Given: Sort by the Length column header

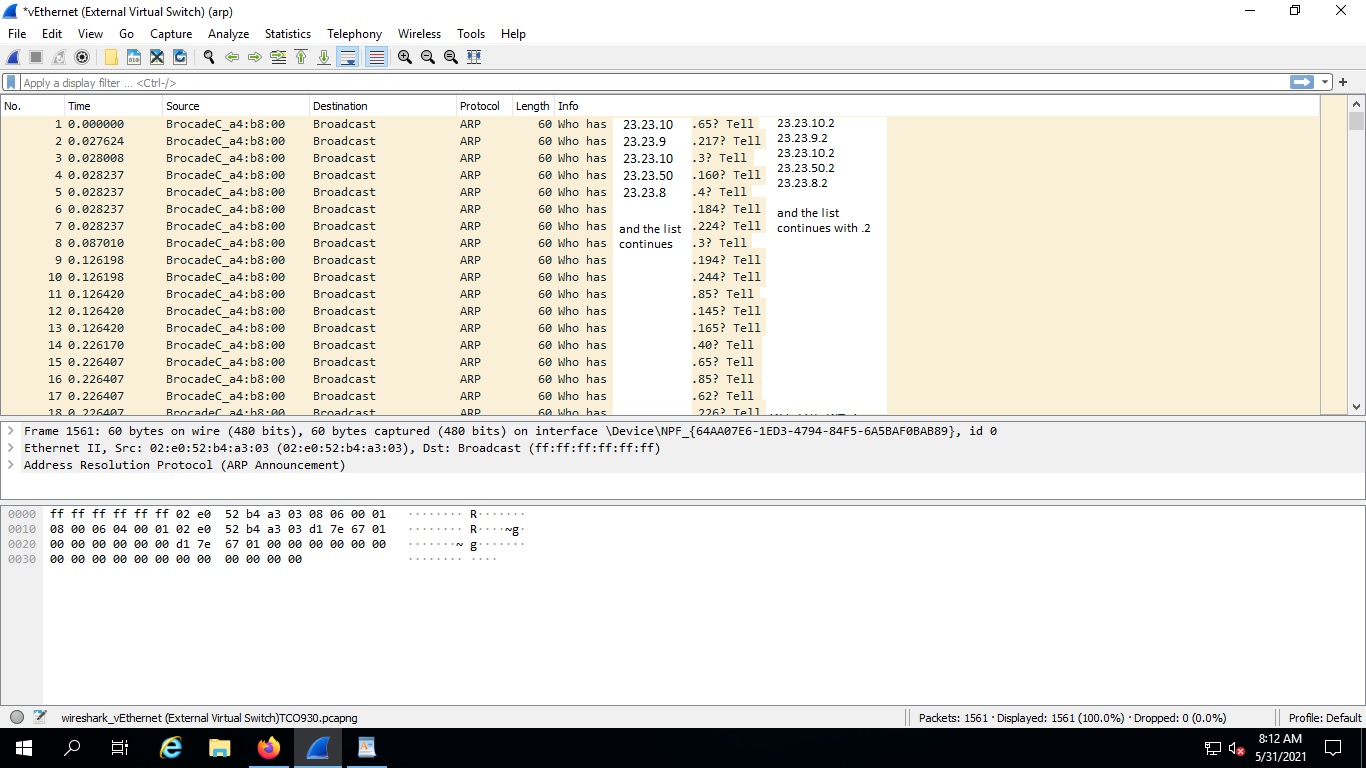Looking at the screenshot, I should [532, 106].
